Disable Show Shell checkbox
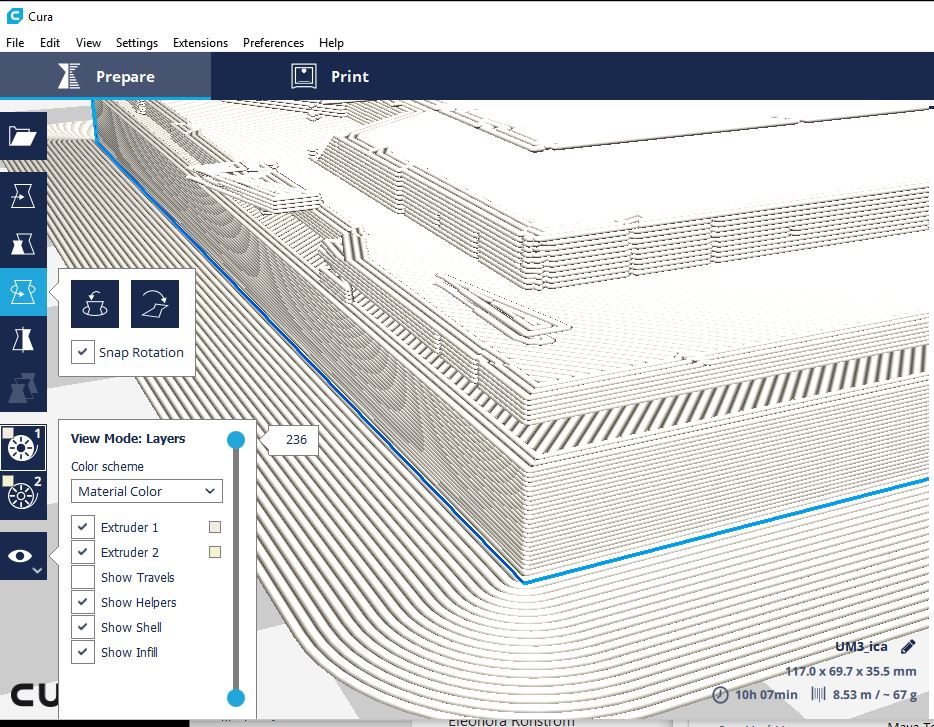 82,627
